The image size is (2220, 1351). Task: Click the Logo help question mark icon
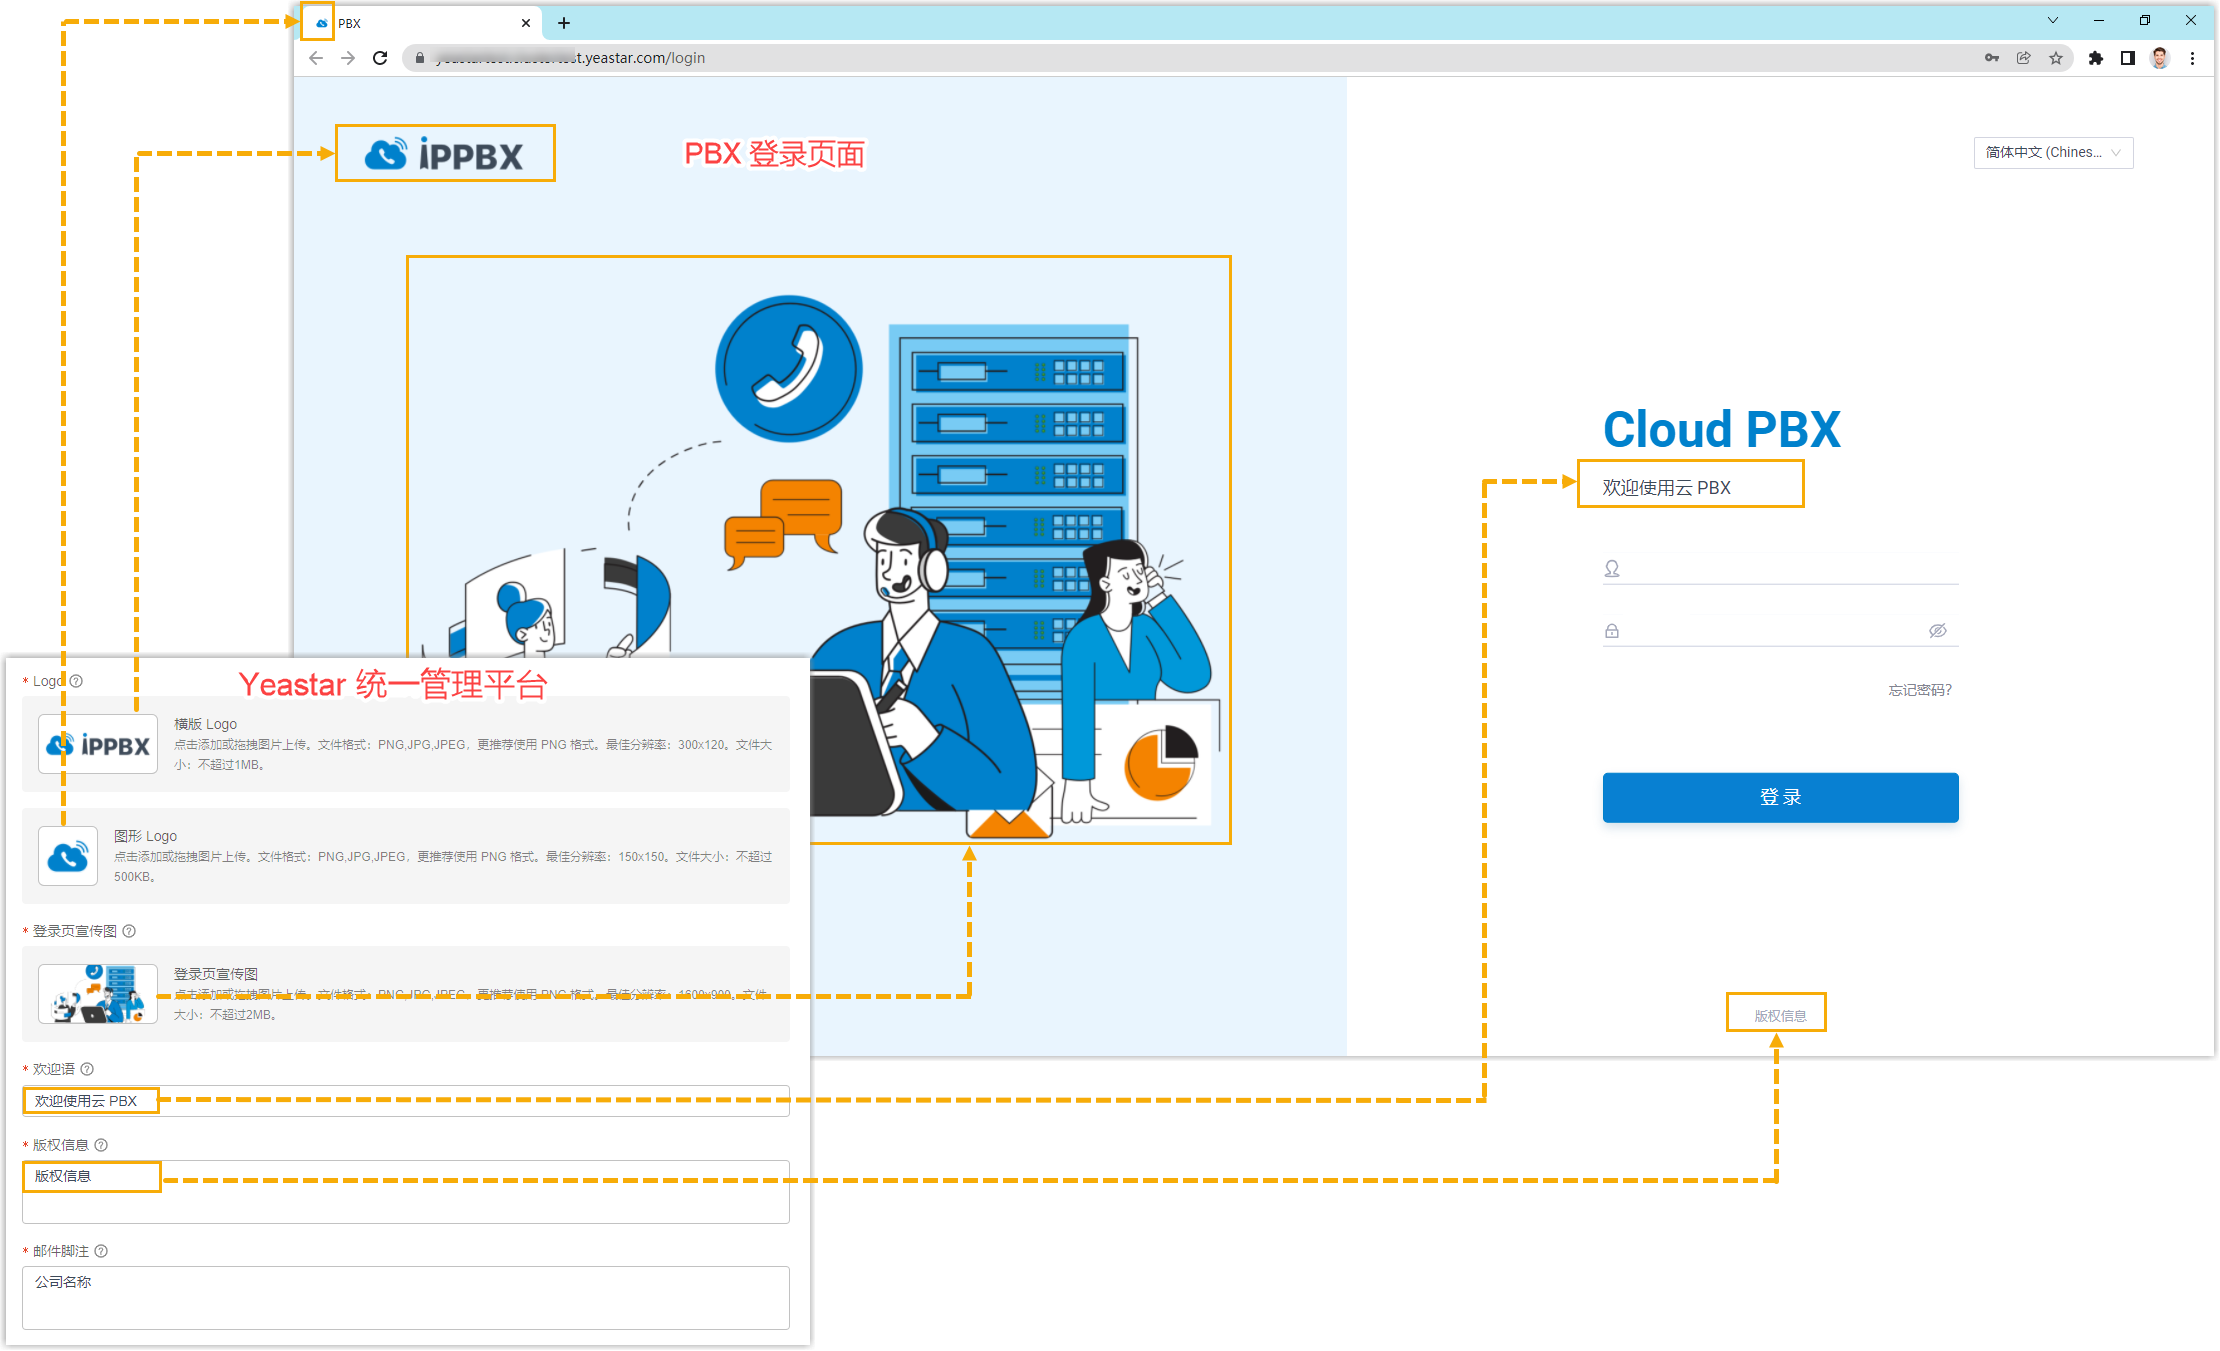(x=77, y=681)
